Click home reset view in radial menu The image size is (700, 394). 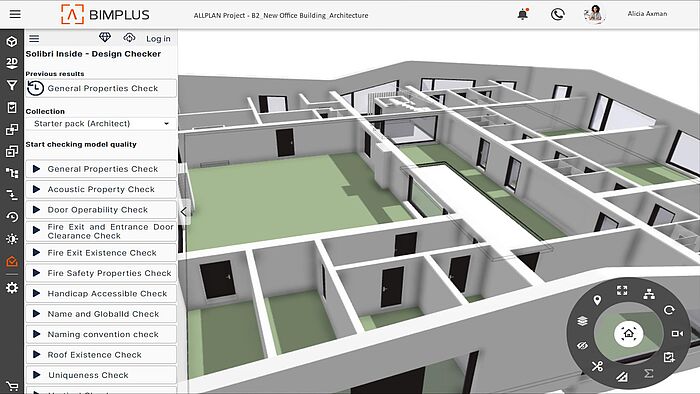[629, 334]
